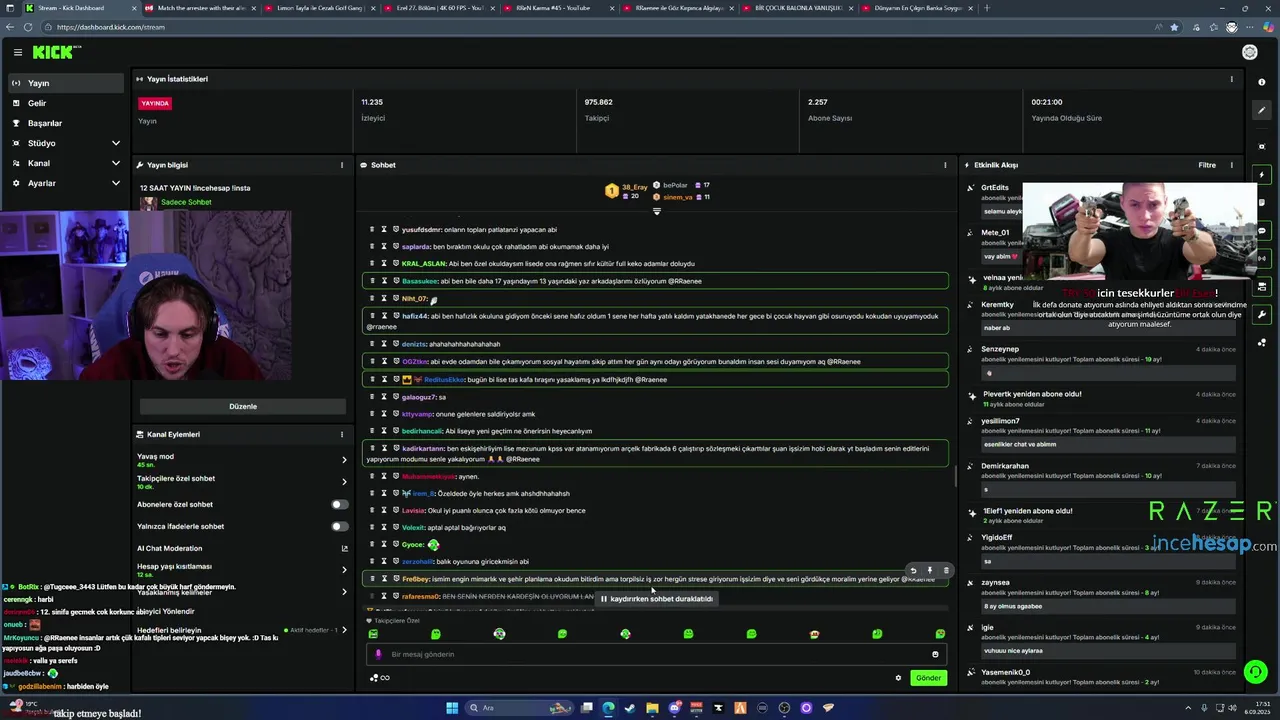This screenshot has height=720, width=1280.
Task: Open Takipçilere özel sohbet settings
Action: tap(243, 482)
